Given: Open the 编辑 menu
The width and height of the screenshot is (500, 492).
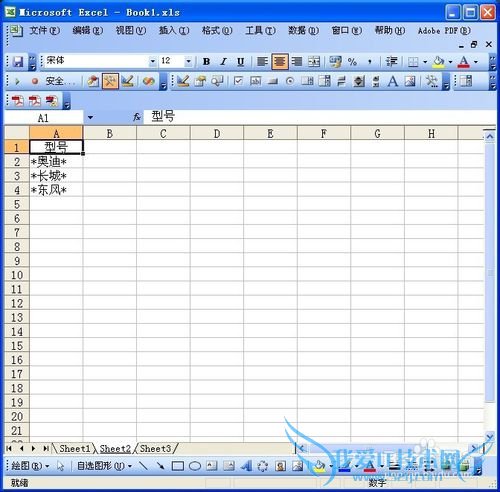Looking at the screenshot, I should click(88, 31).
